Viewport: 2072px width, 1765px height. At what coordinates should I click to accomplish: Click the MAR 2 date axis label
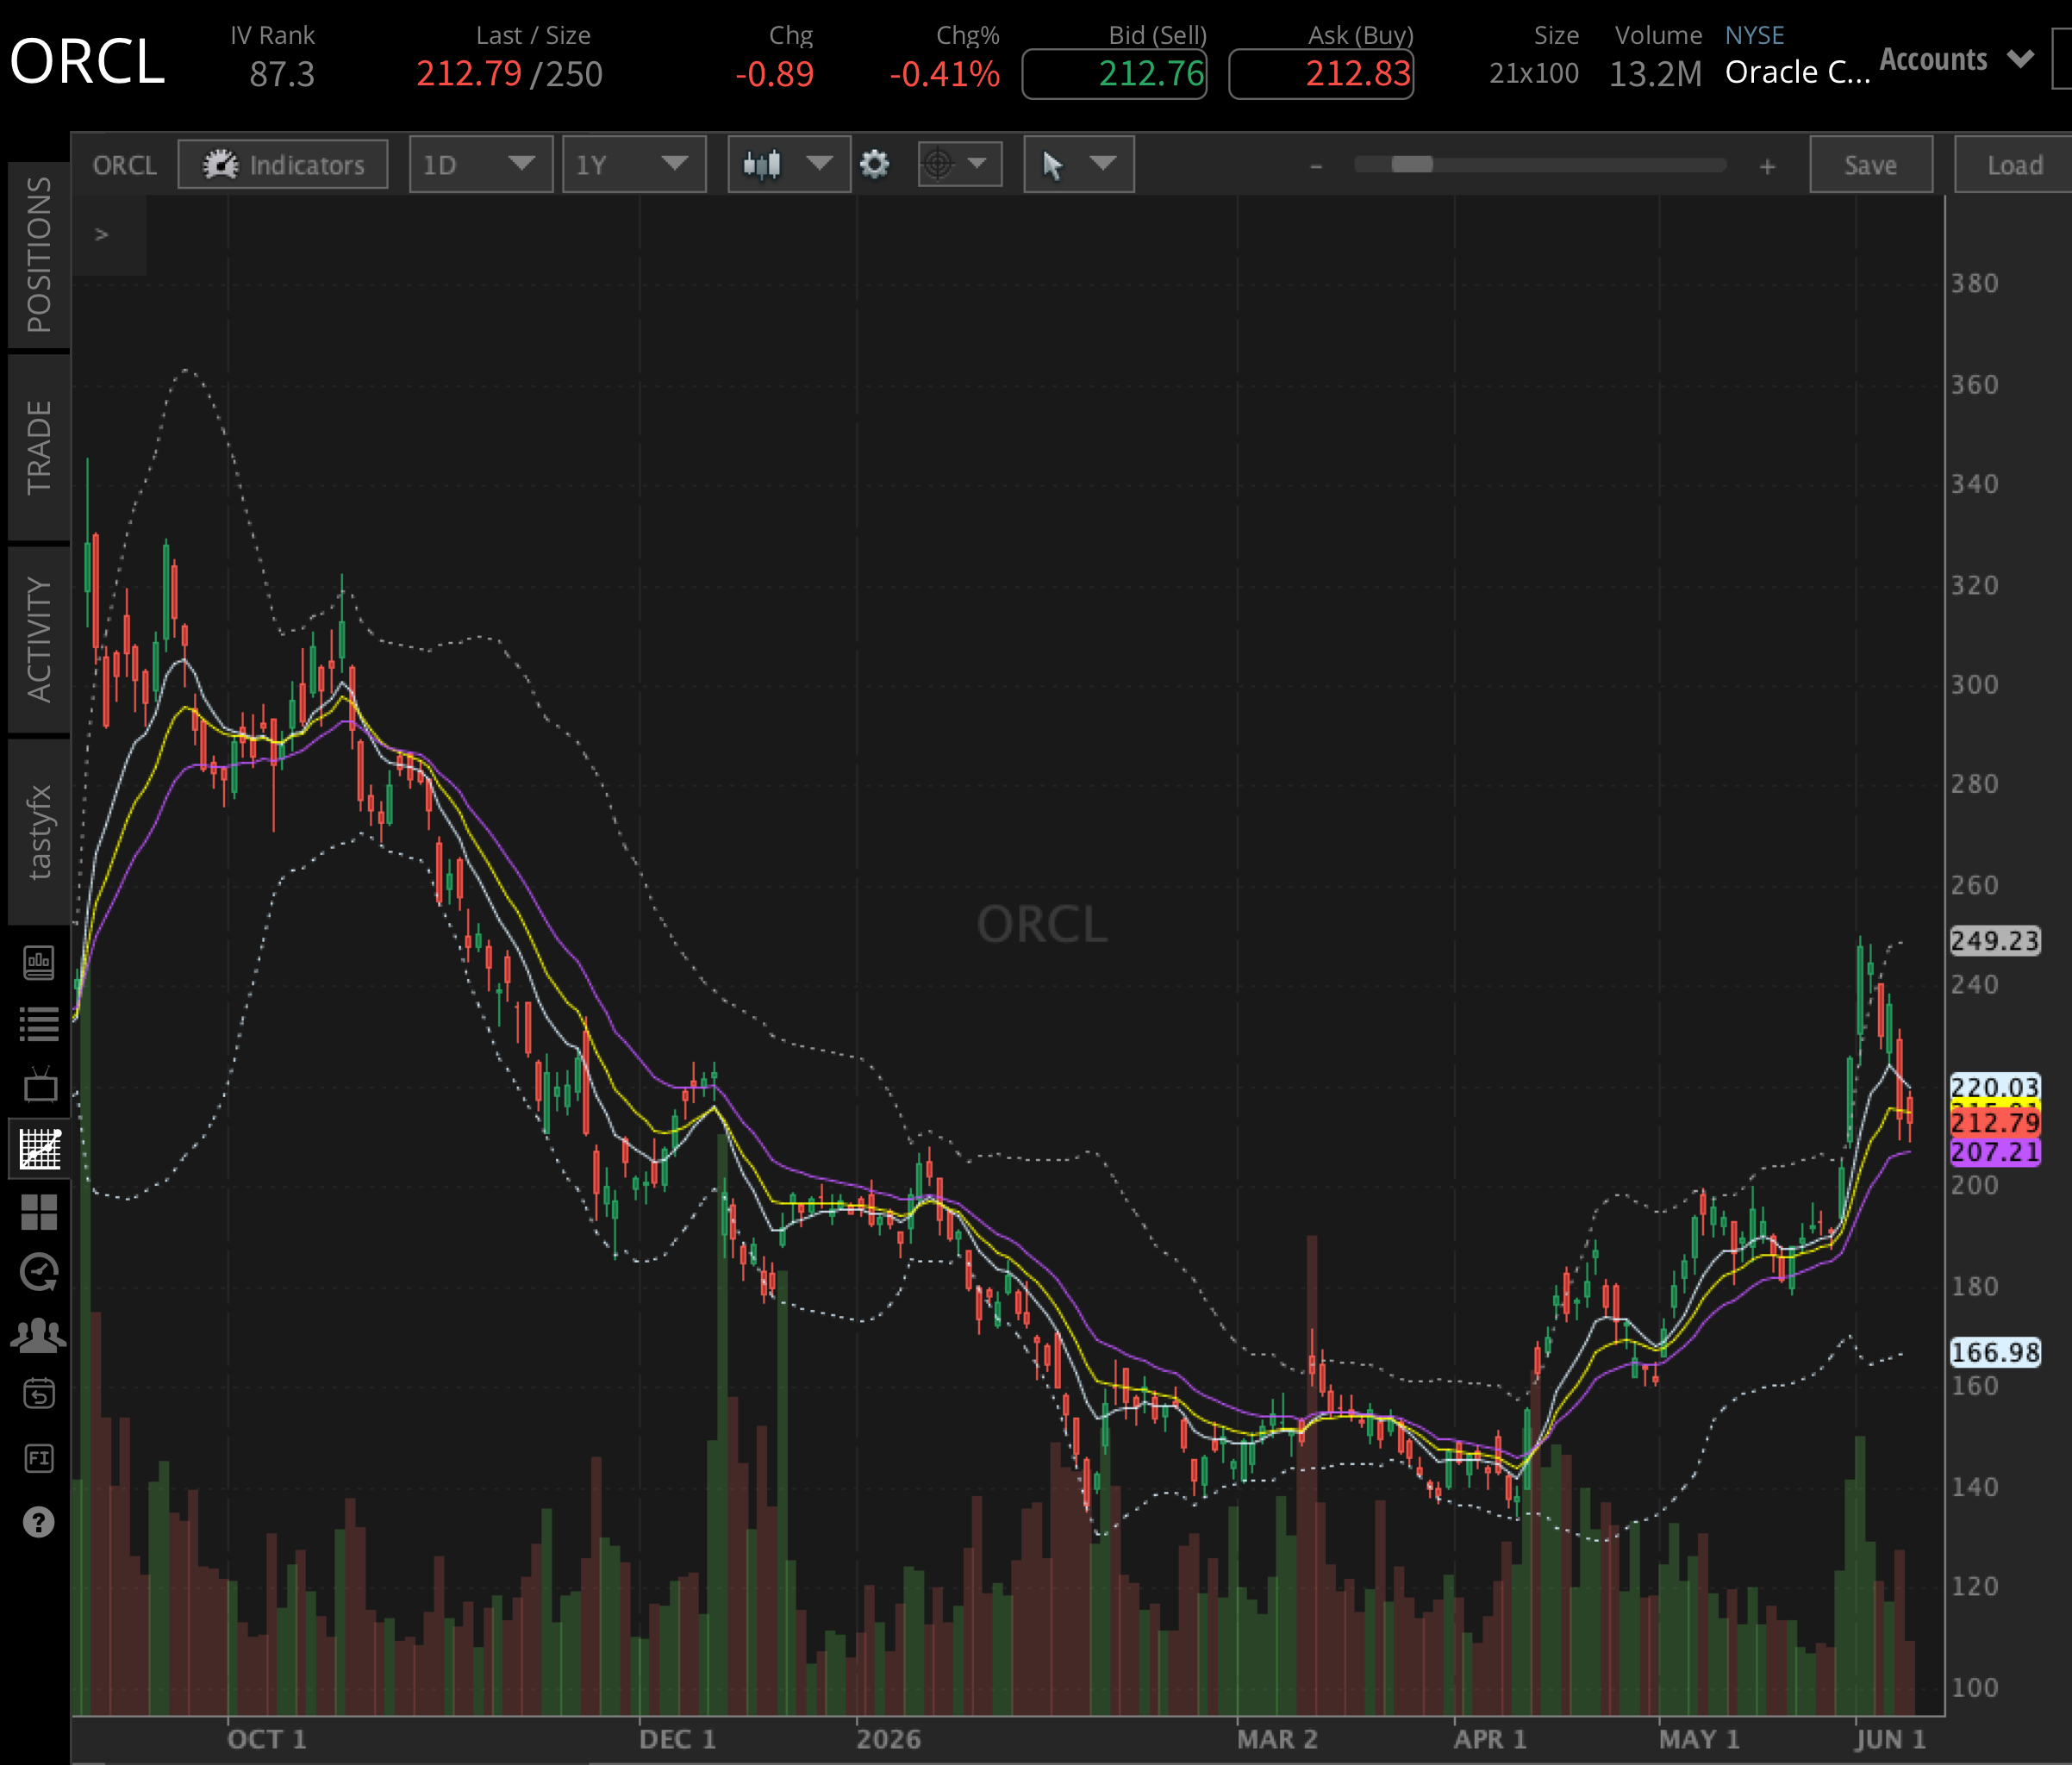point(1277,1739)
